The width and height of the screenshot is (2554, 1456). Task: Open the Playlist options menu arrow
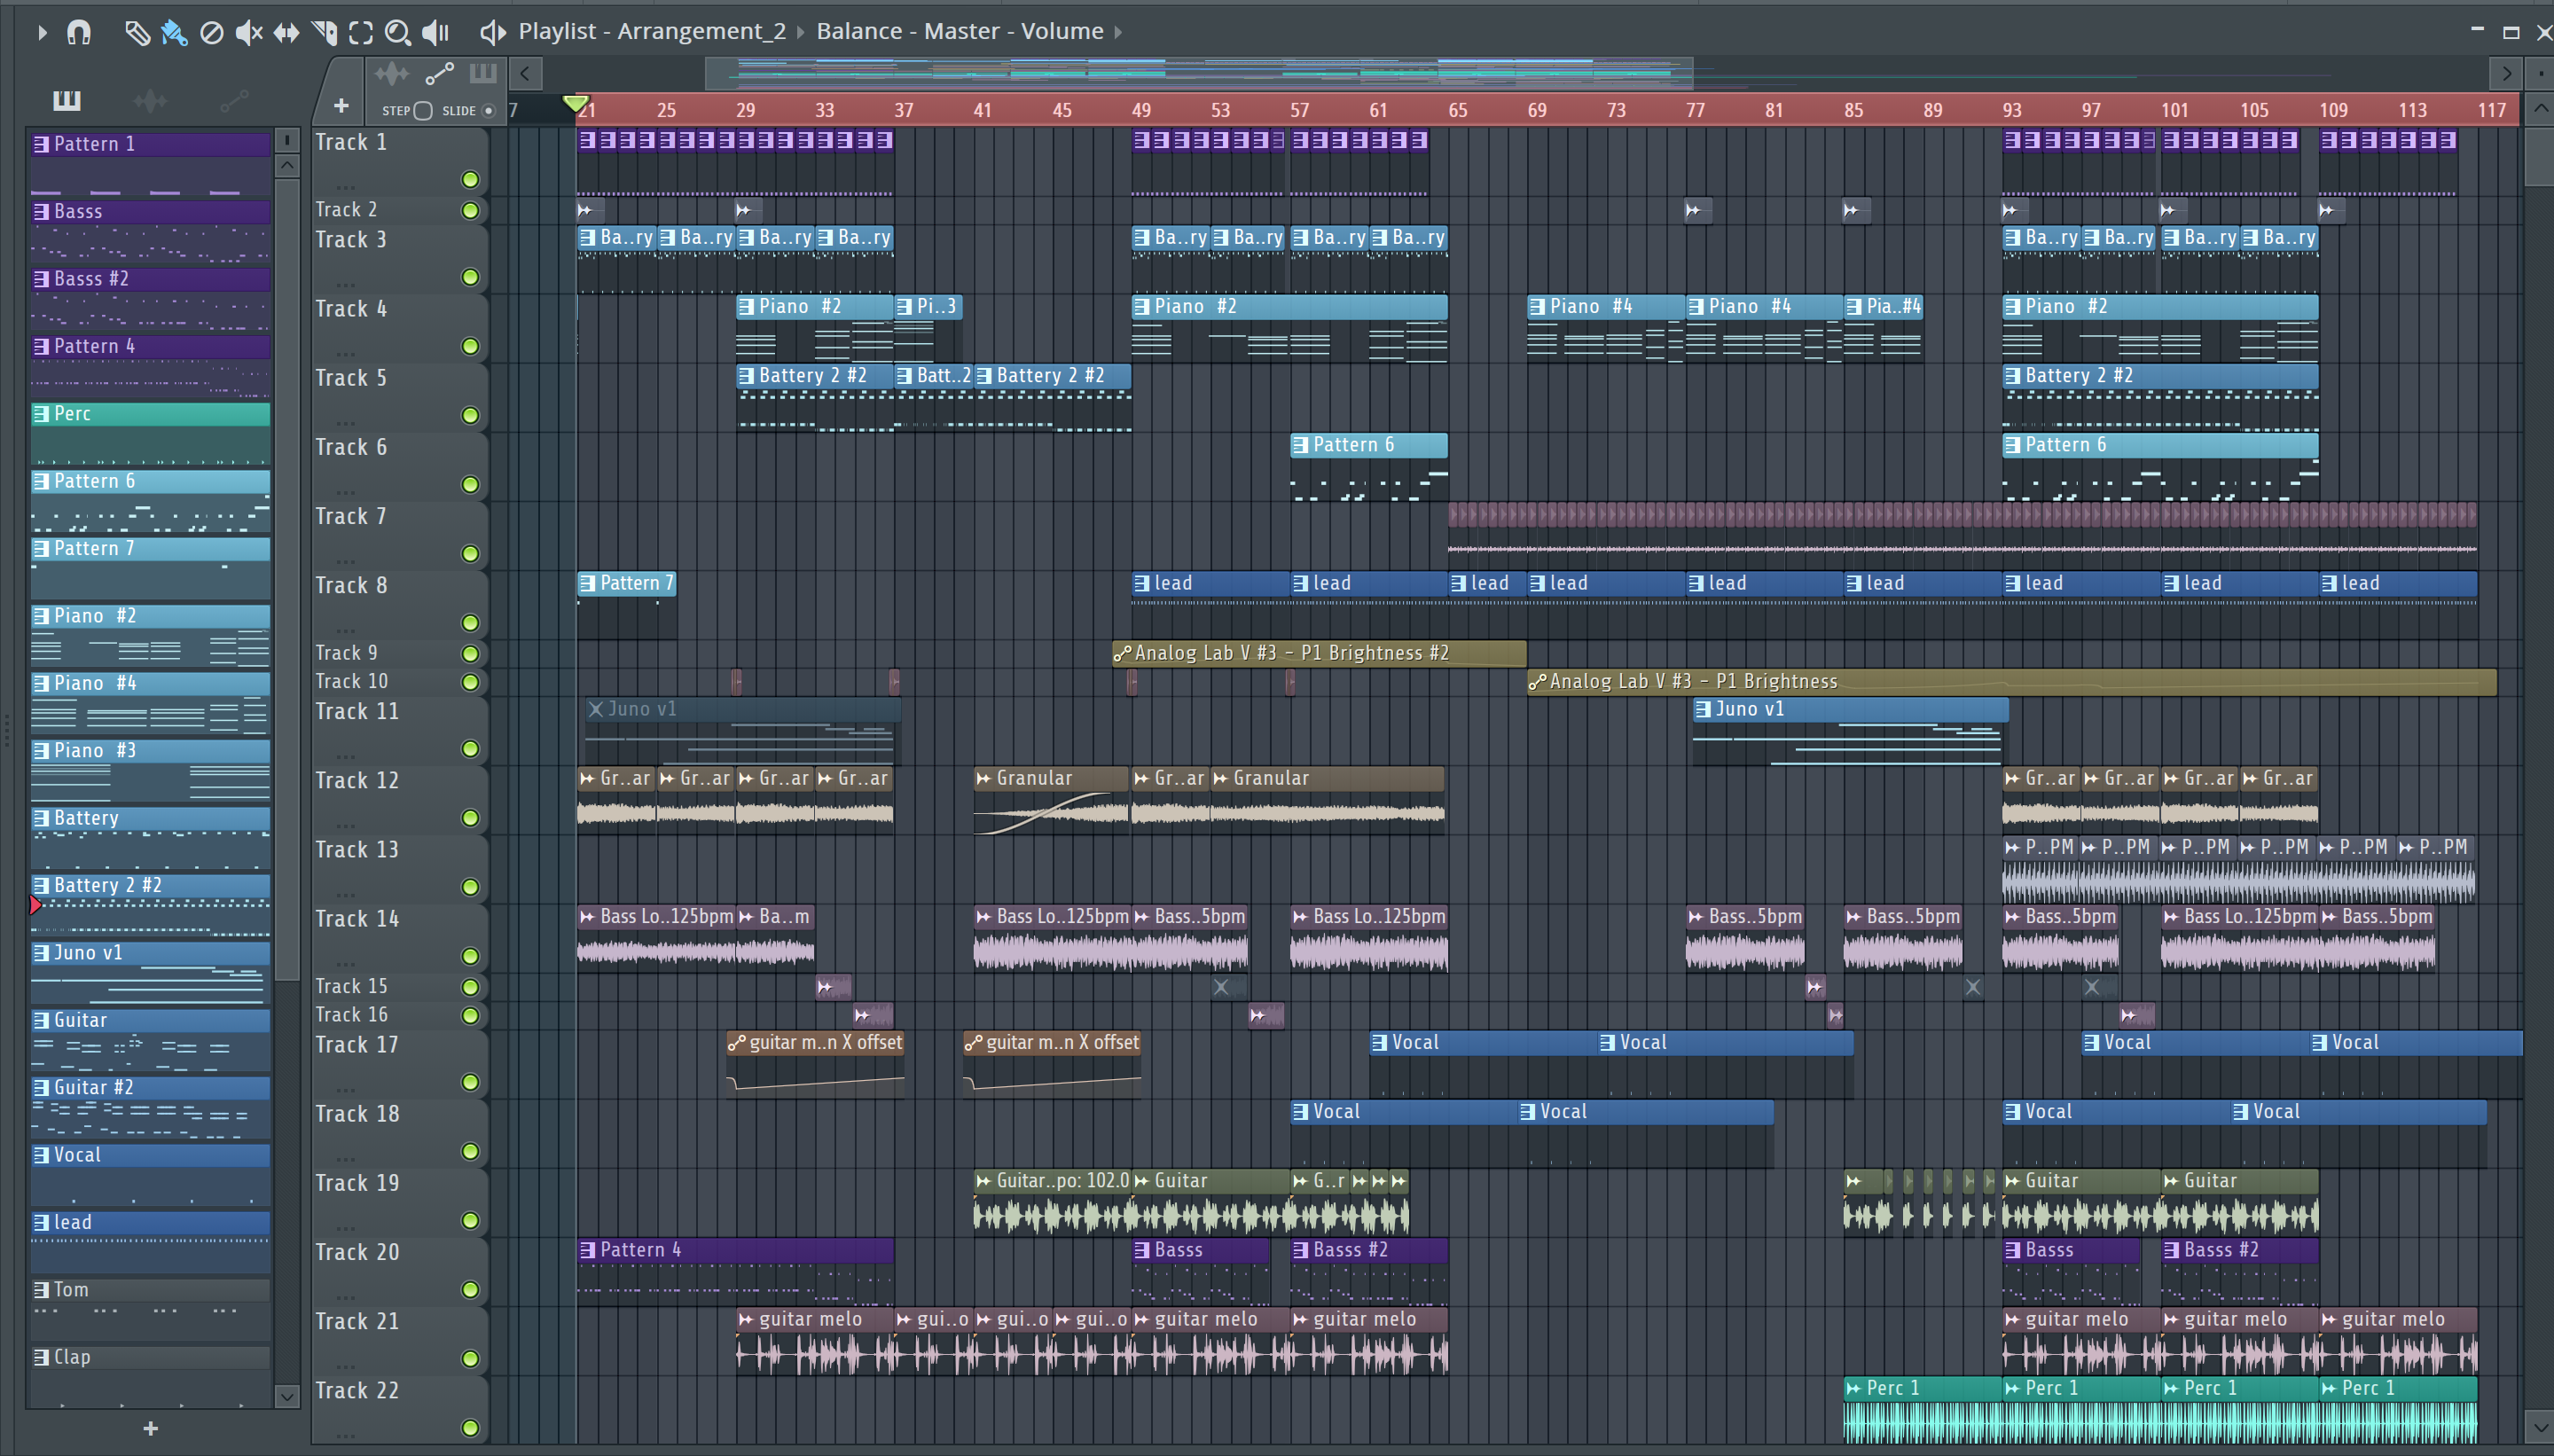(41, 33)
